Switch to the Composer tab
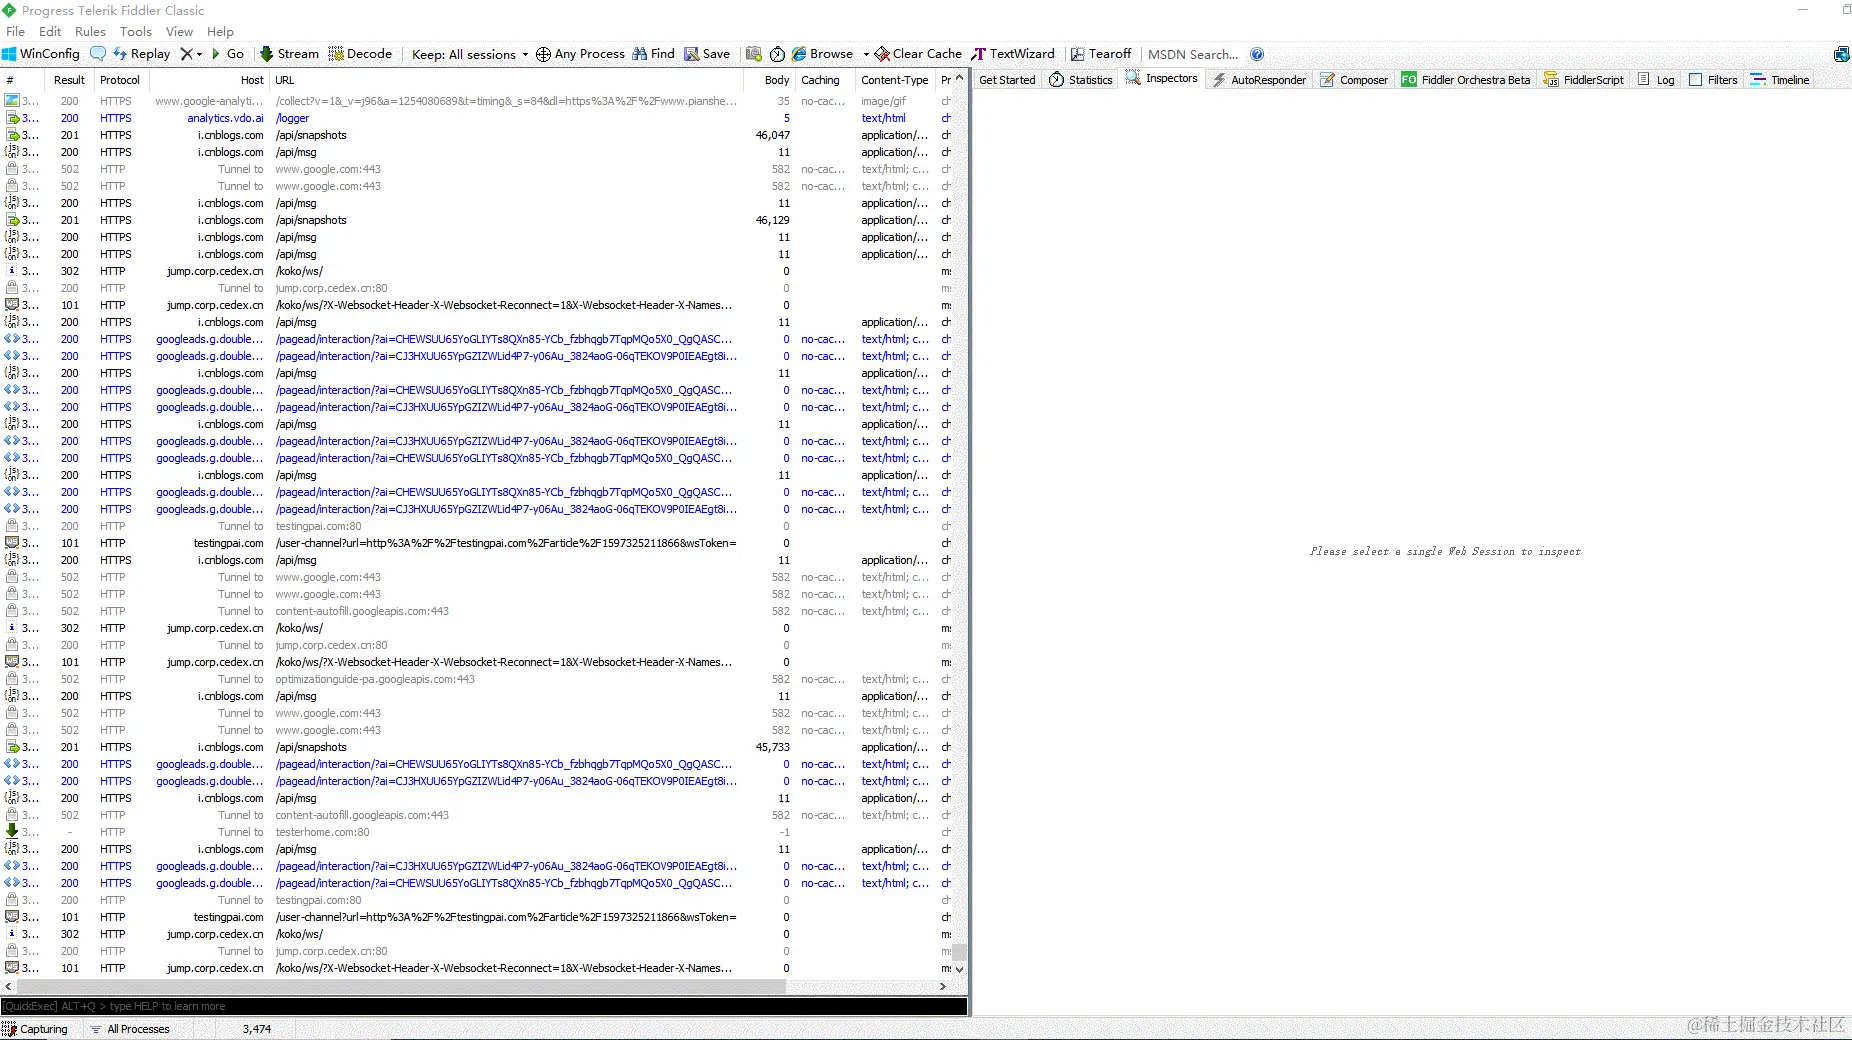This screenshot has height=1040, width=1852. [1354, 80]
